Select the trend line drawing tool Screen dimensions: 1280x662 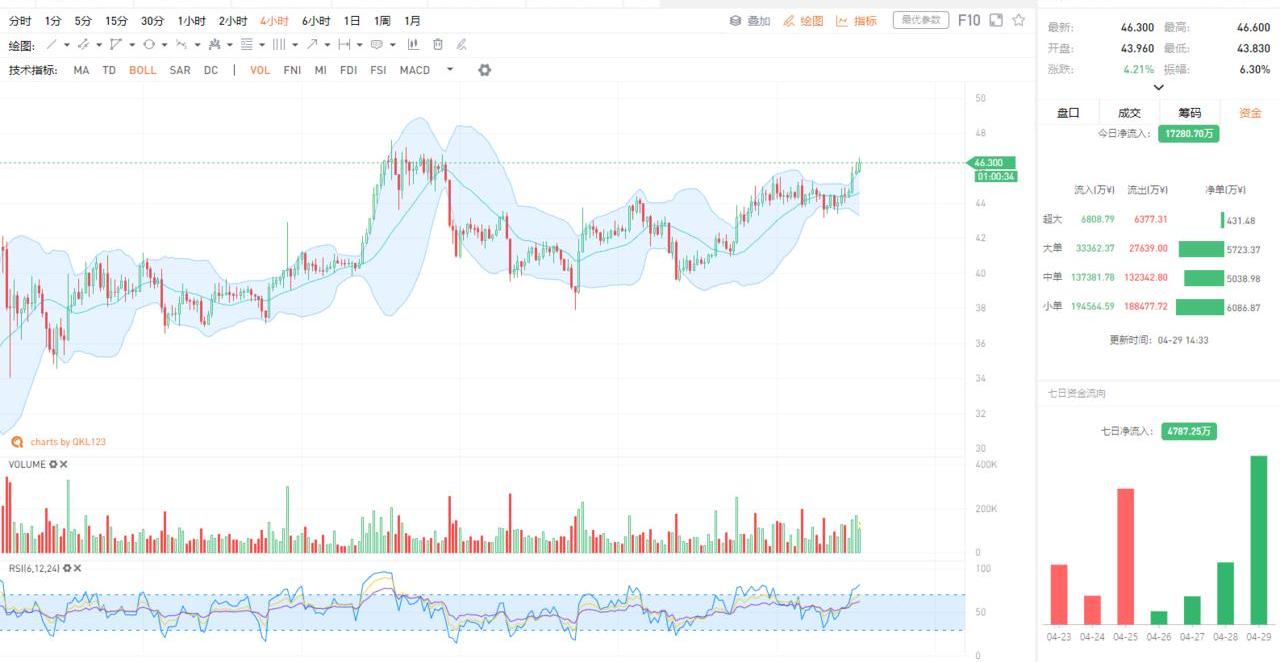(x=52, y=45)
